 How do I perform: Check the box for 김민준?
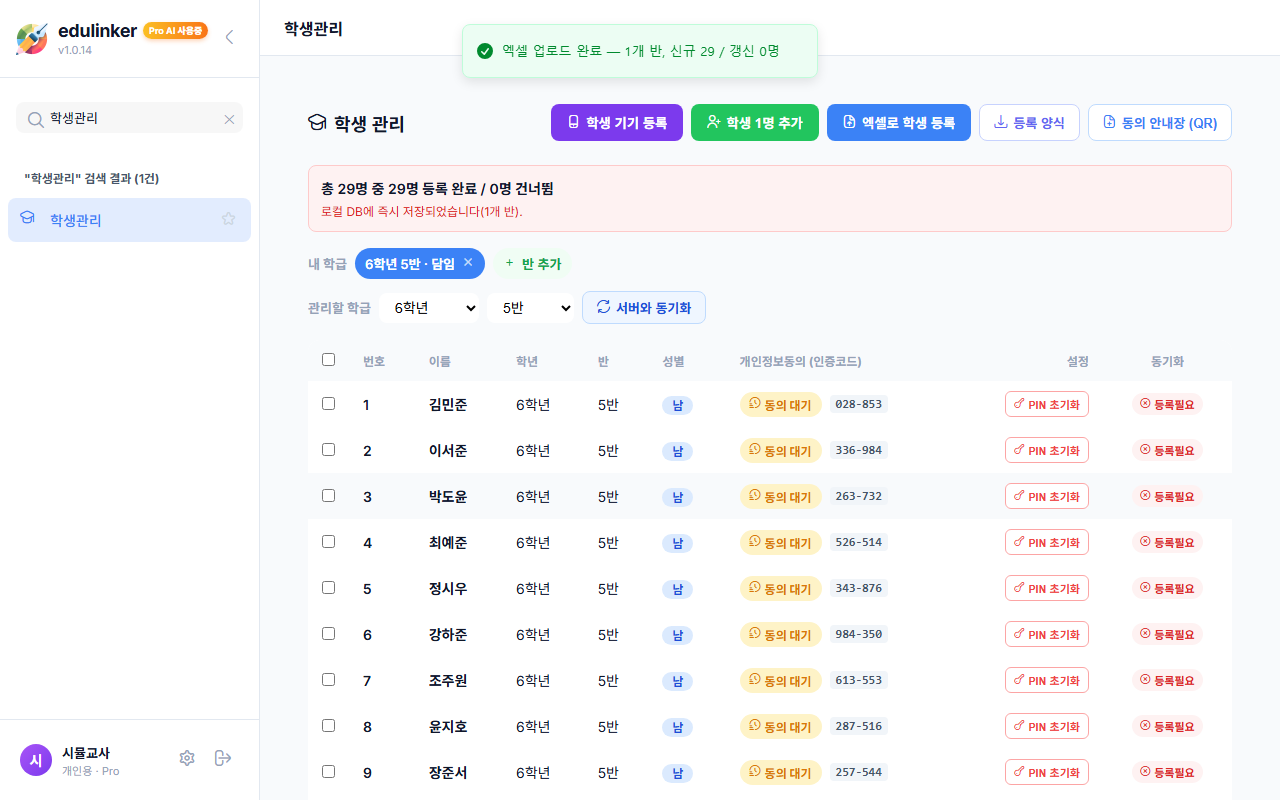329,404
